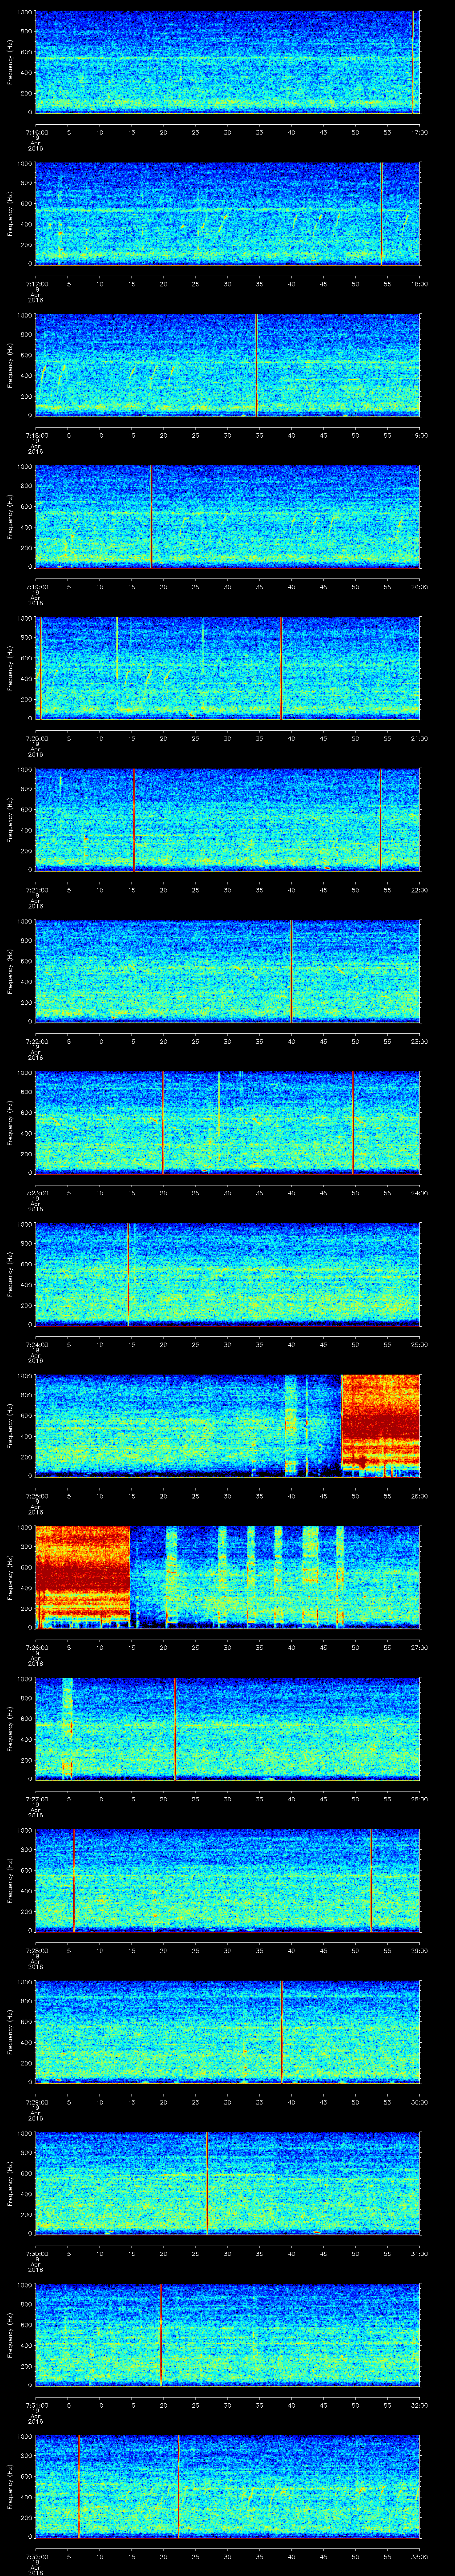Click the spectrogram panel starting at 7:25:00
This screenshot has height=2576, width=455.
pyautogui.click(x=228, y=1426)
